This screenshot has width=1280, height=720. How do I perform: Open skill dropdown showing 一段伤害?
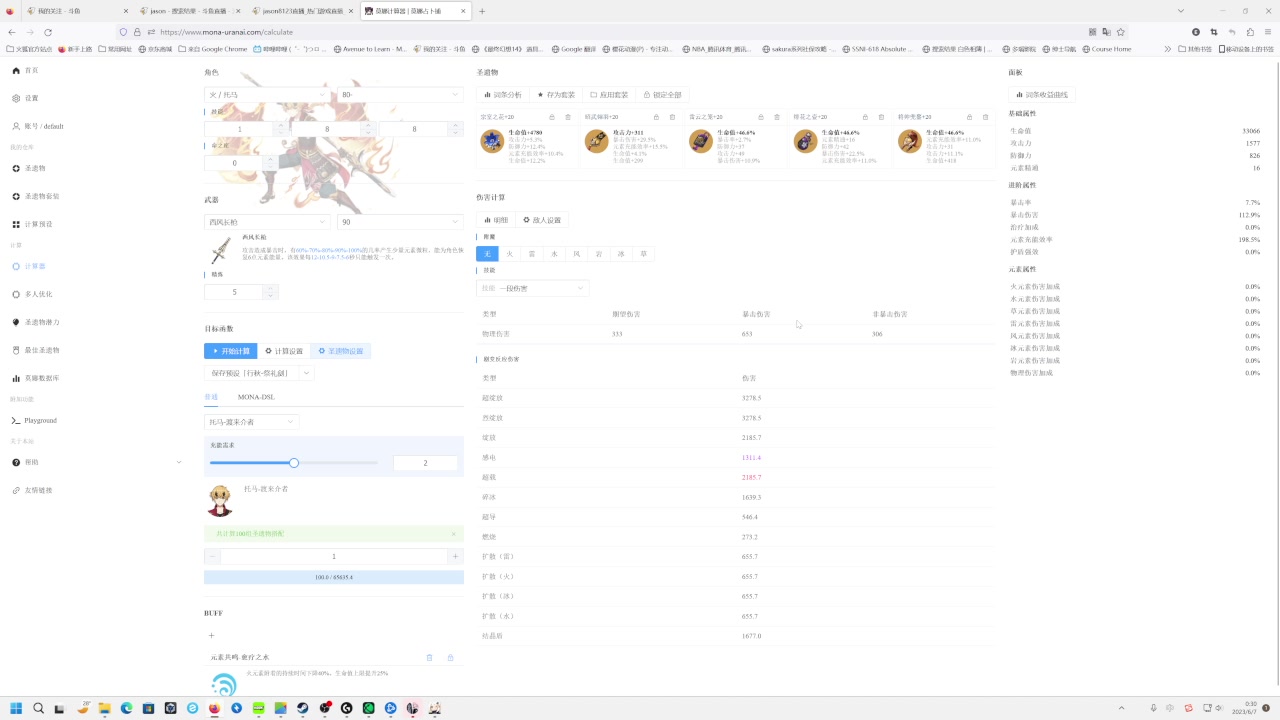point(532,288)
